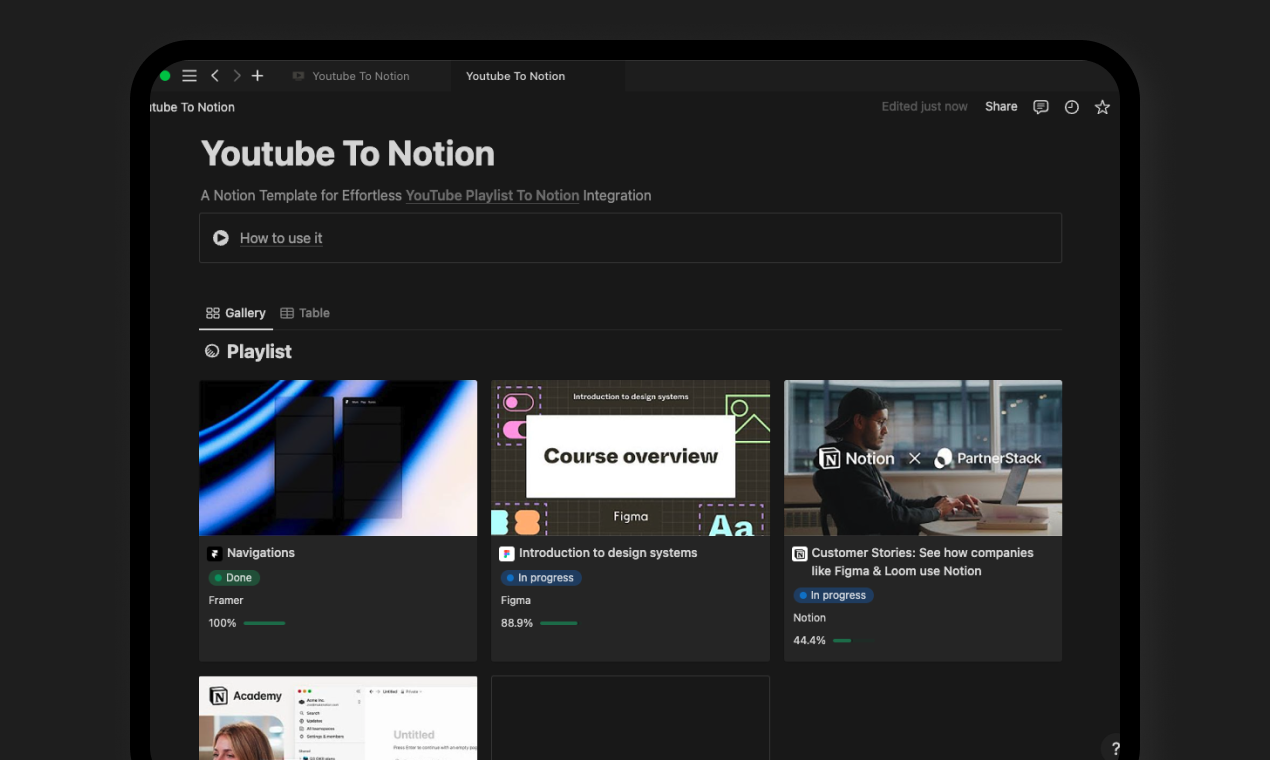
Task: Click the Figma label under In progress
Action: (x=516, y=600)
